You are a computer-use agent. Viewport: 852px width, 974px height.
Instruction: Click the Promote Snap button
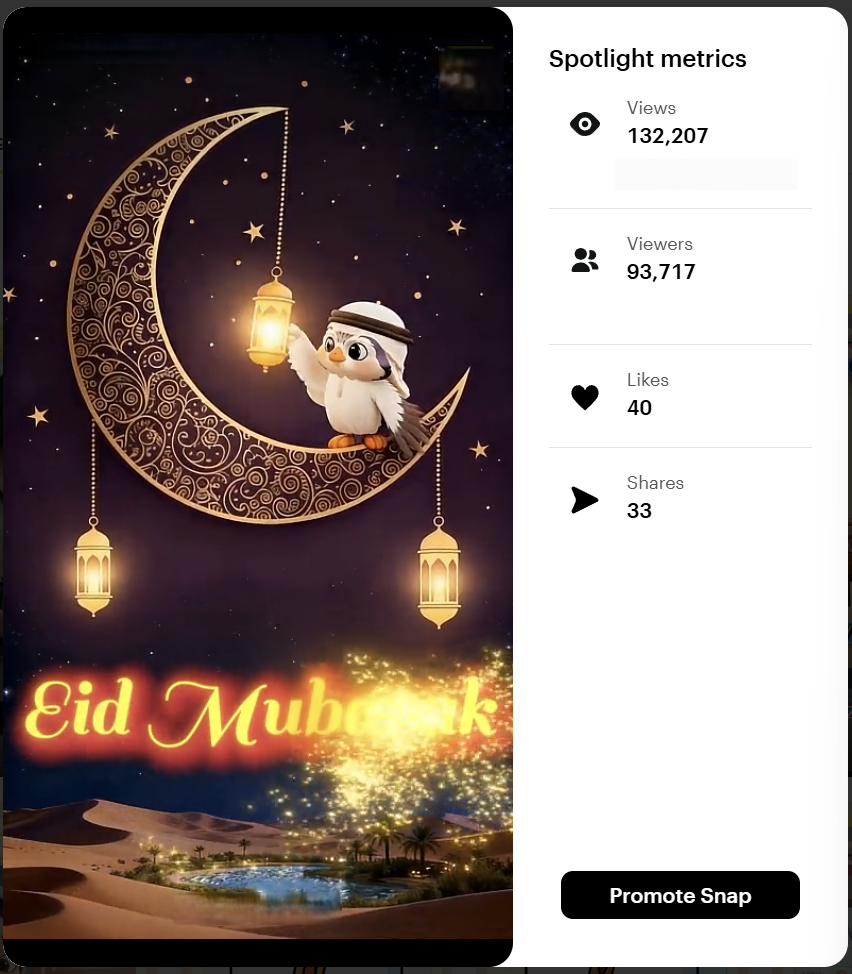tap(680, 895)
